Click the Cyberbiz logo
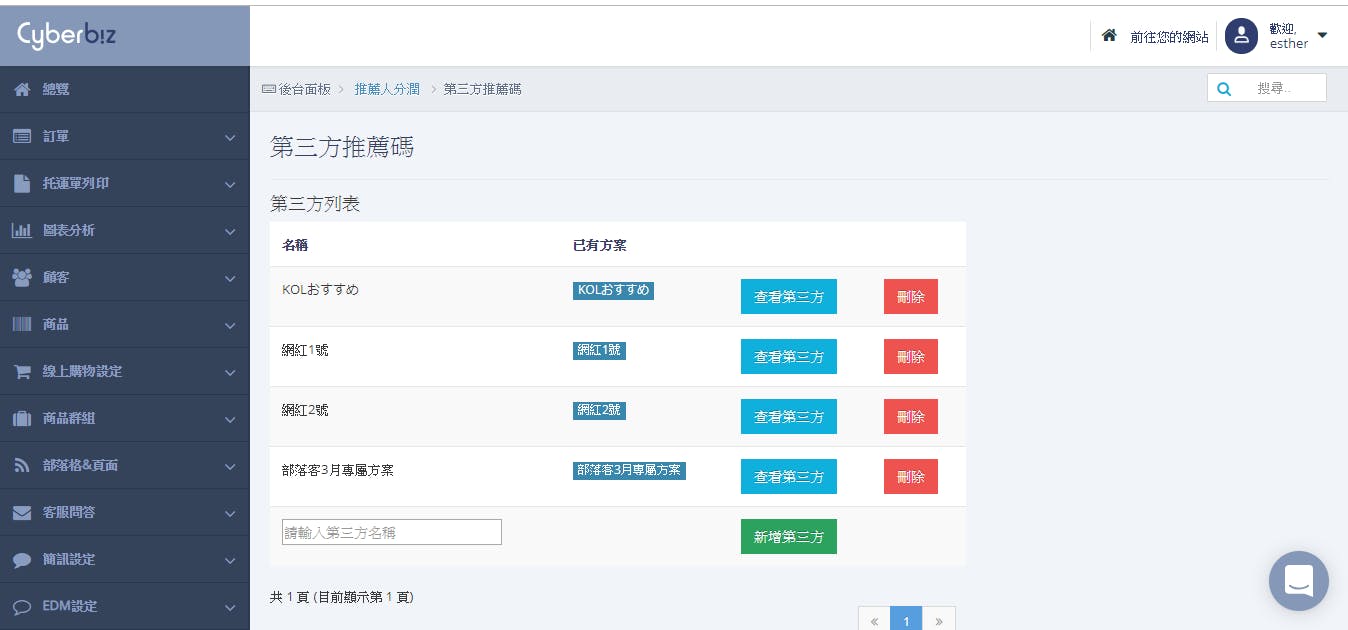 [66, 35]
